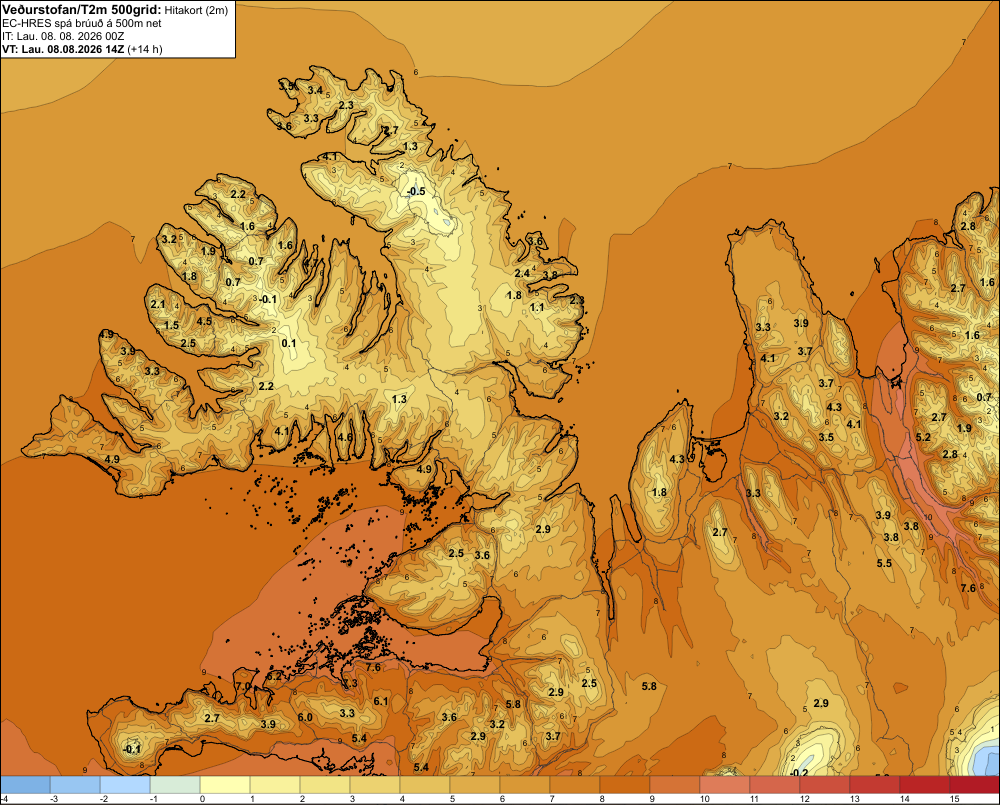Click the '2.1' temperature value
Screen dimensions: 1000x805
tap(158, 305)
